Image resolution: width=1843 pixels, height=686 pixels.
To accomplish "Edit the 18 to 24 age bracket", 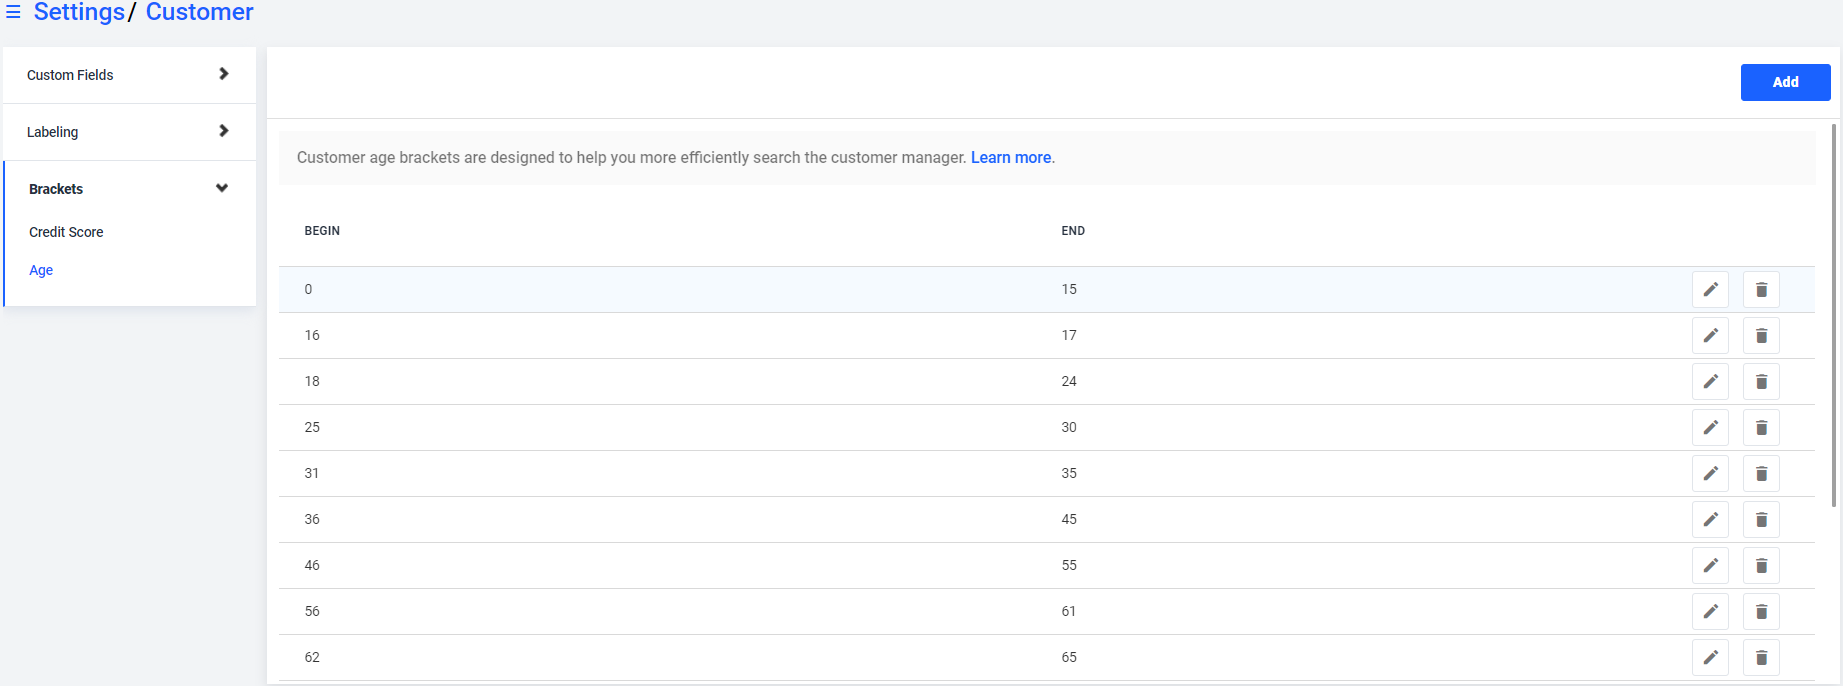I will pyautogui.click(x=1710, y=382).
